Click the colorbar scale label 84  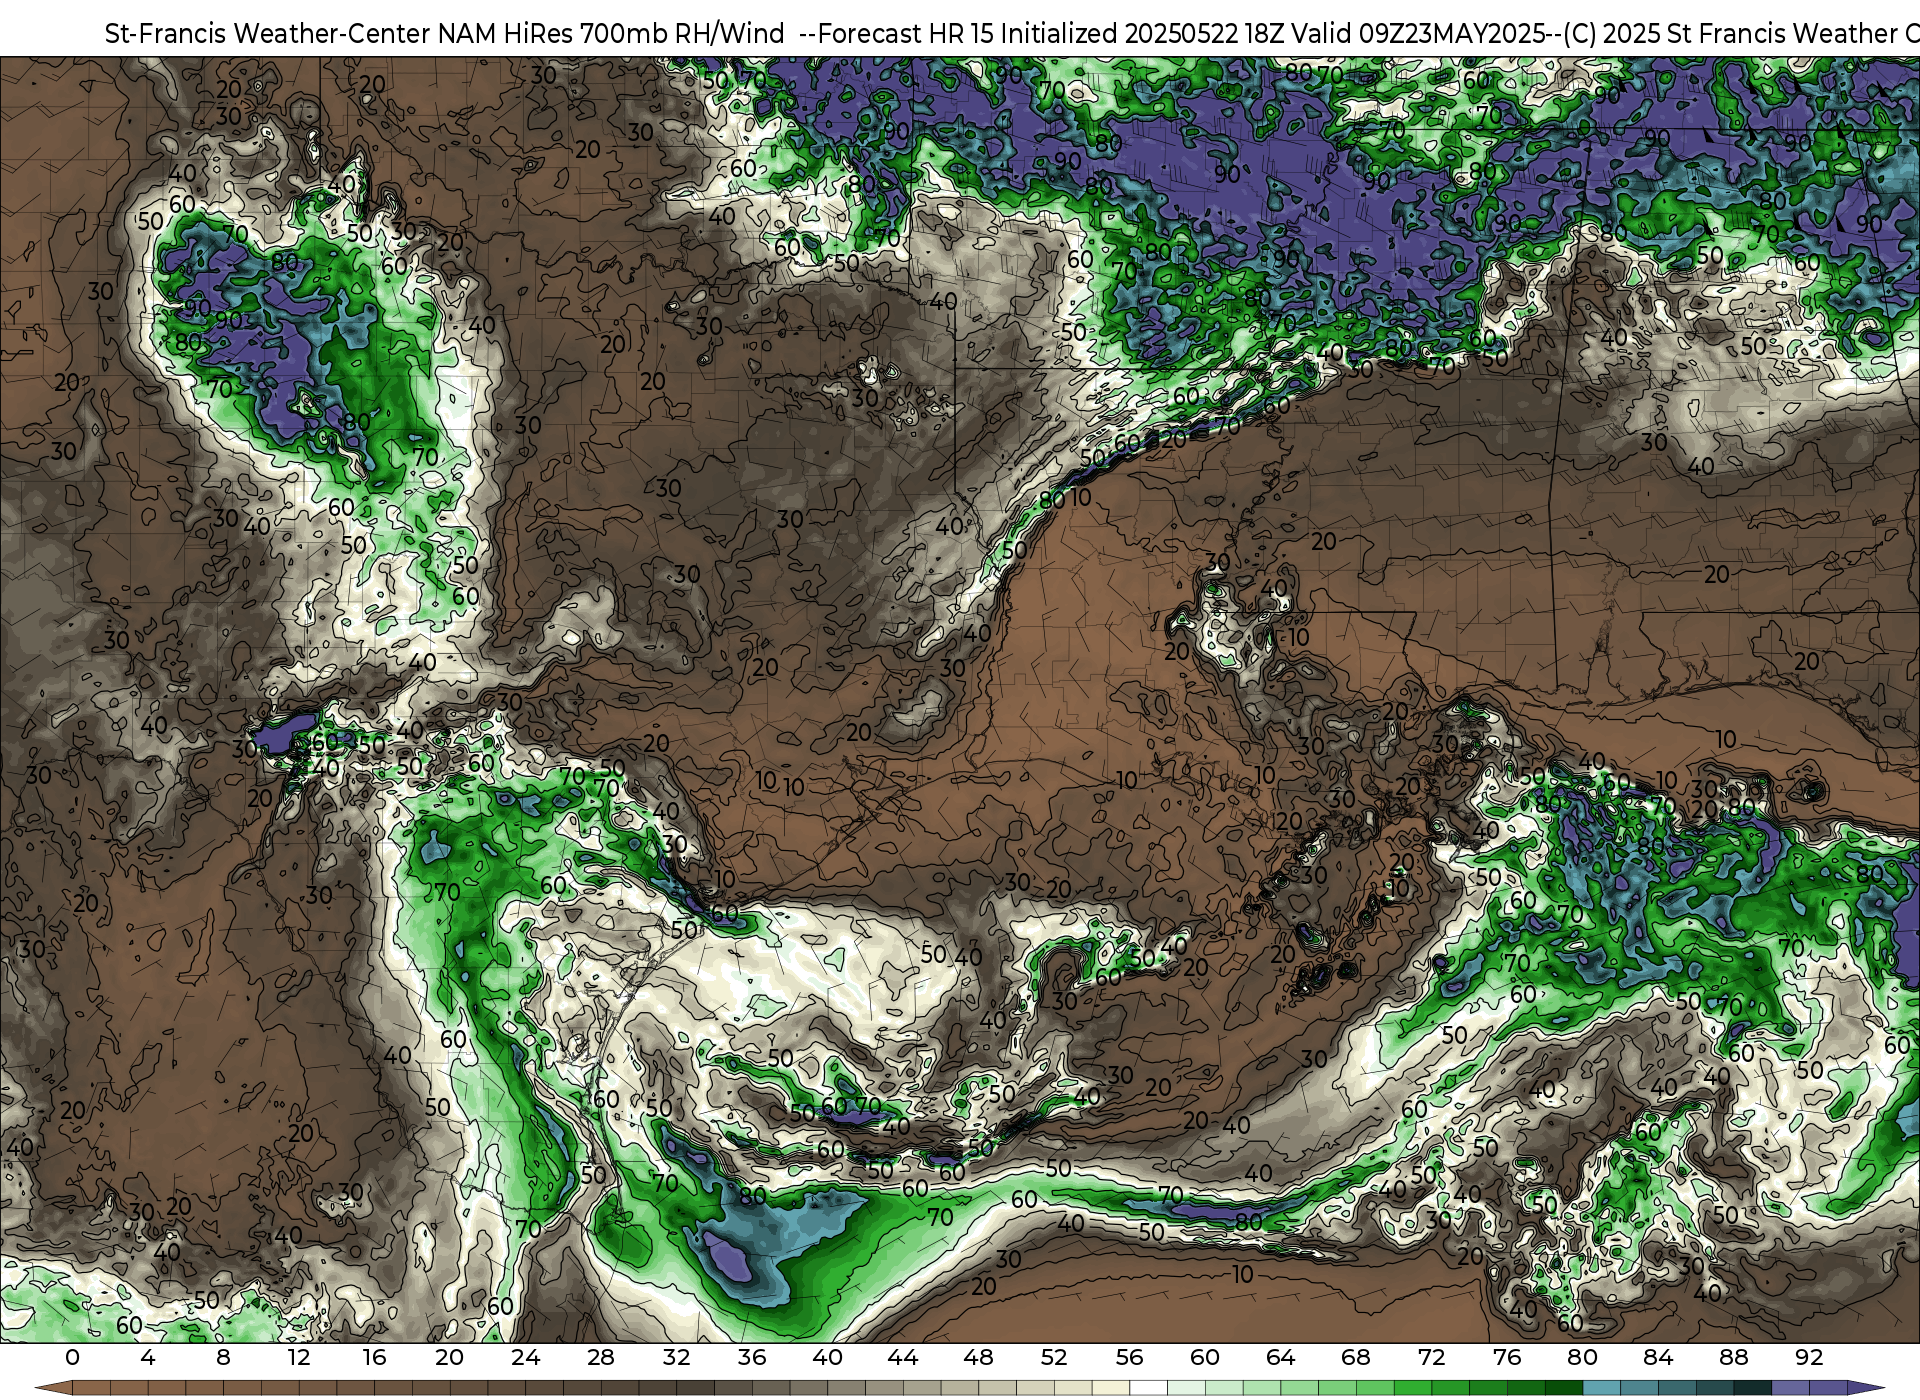(x=1658, y=1357)
